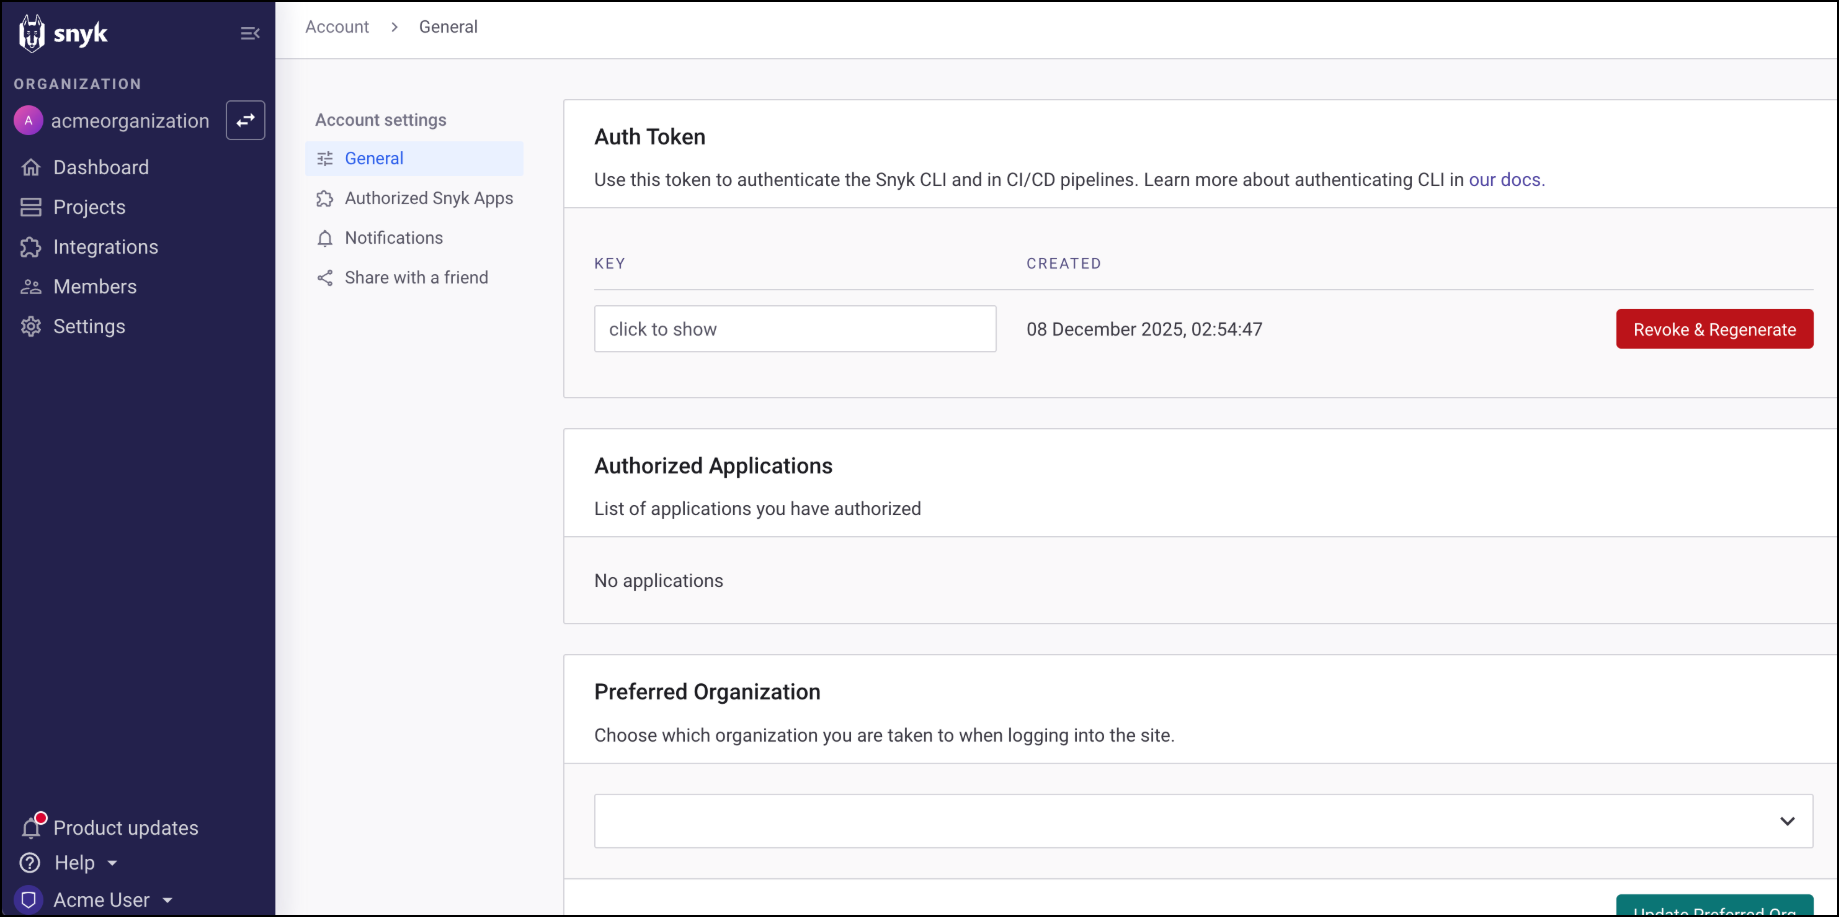Click the Snyk dog logo

(x=32, y=33)
